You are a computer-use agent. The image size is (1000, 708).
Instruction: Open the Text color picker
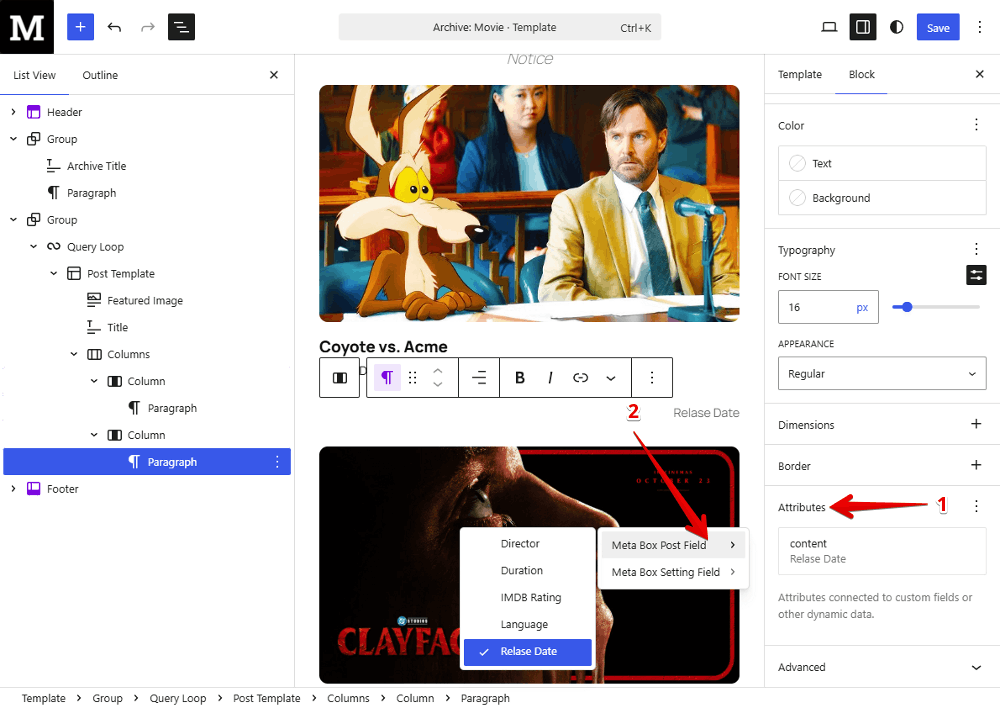pyautogui.click(x=882, y=163)
